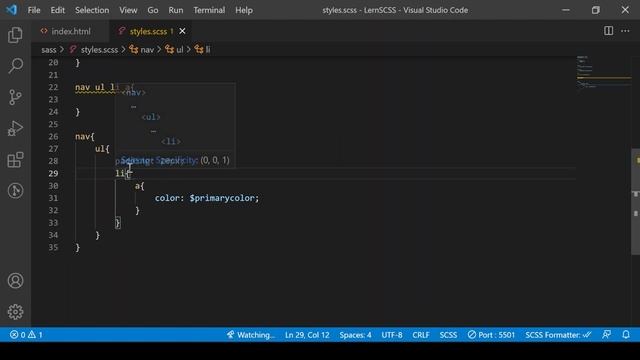This screenshot has width=640, height=360.
Task: Open the File menu
Action: pos(34,10)
